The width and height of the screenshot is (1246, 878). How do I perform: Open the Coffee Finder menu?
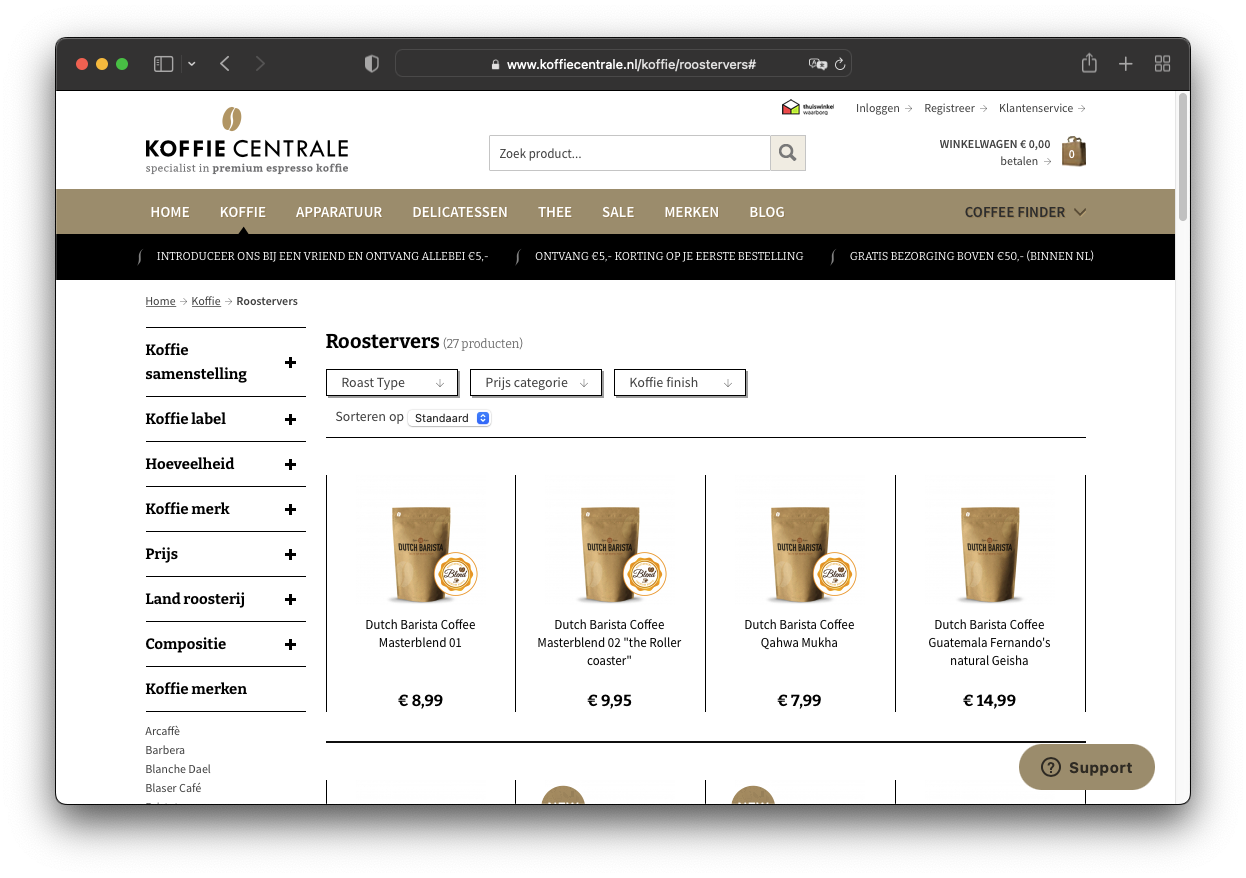point(1025,212)
